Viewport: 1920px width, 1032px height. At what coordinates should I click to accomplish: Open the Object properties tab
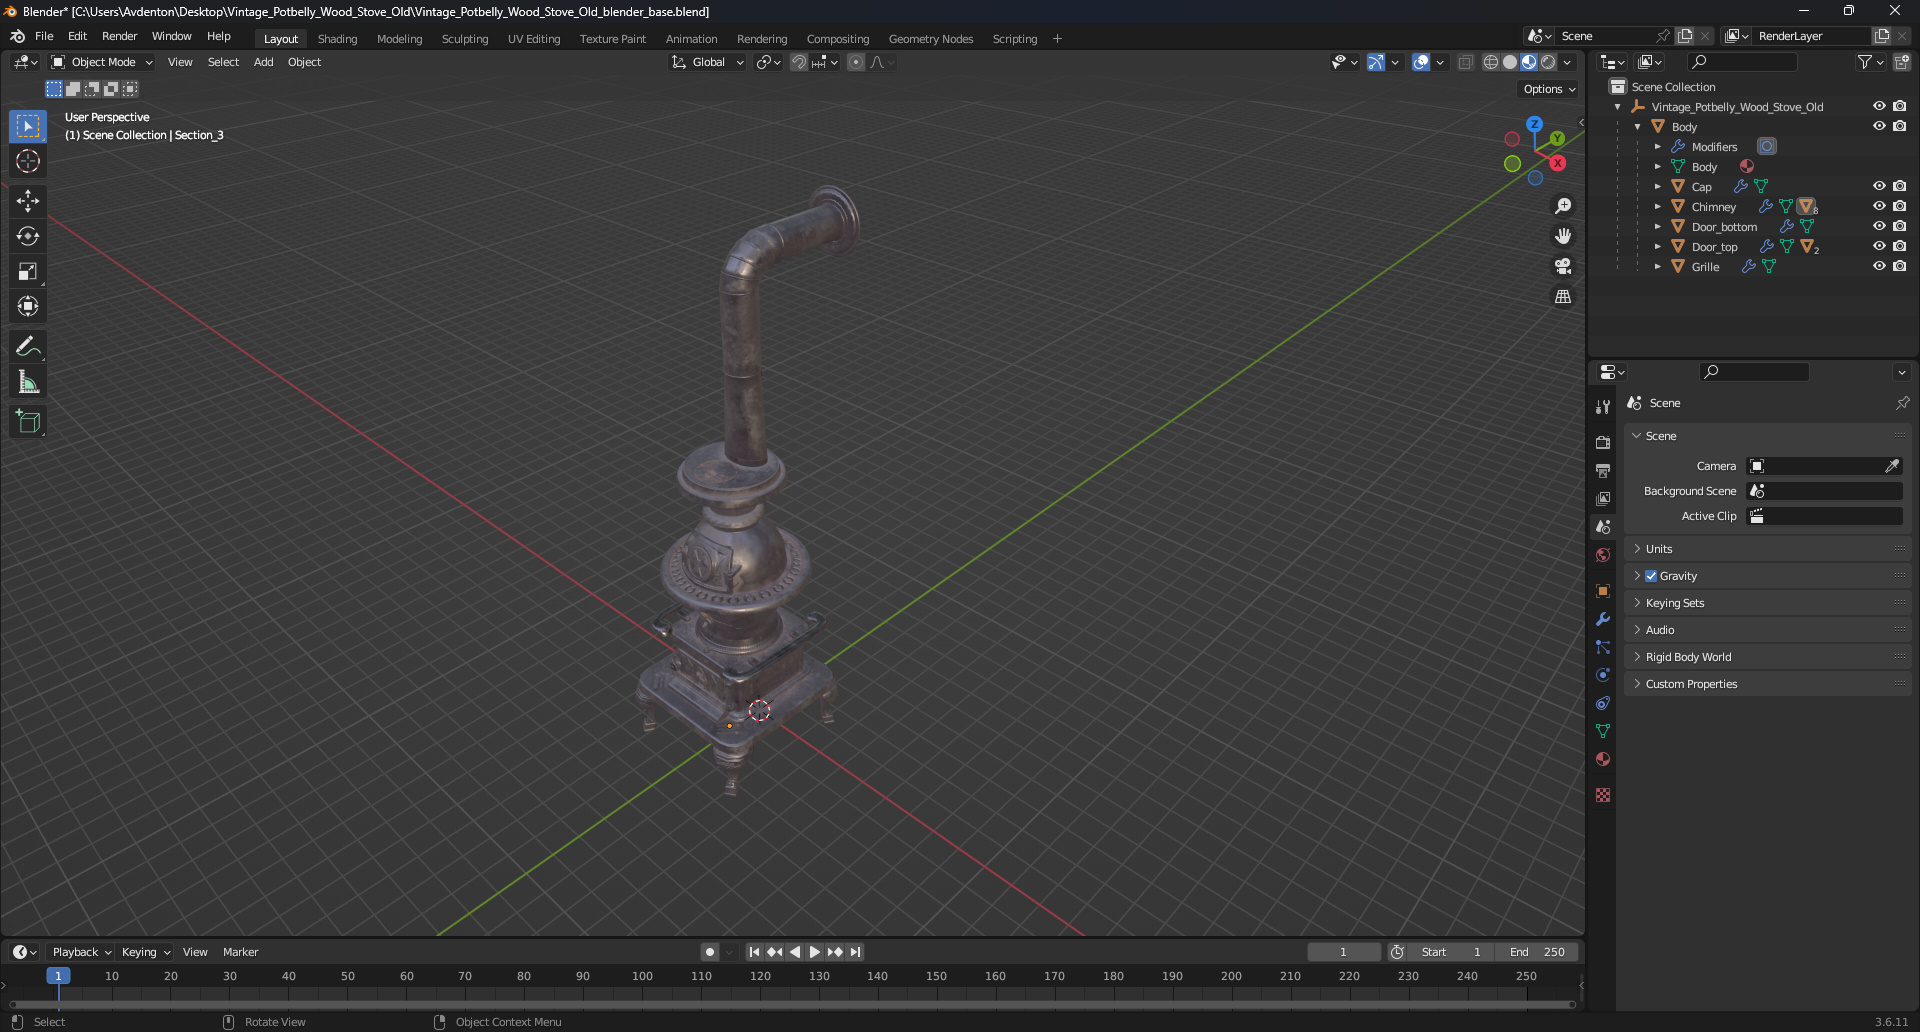tap(1603, 591)
